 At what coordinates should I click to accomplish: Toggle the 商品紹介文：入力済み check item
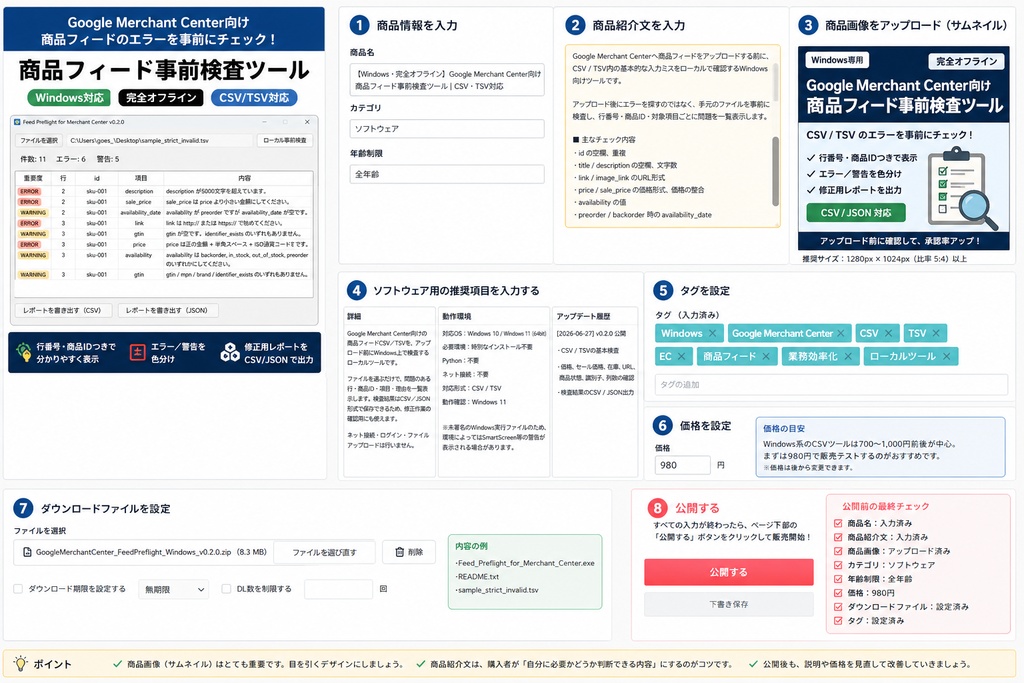(838, 537)
